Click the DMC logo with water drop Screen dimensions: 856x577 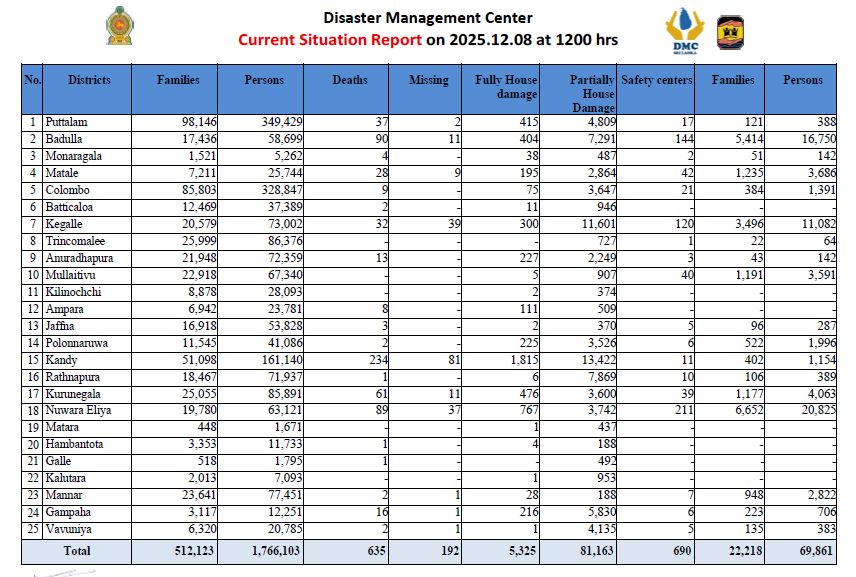[685, 30]
